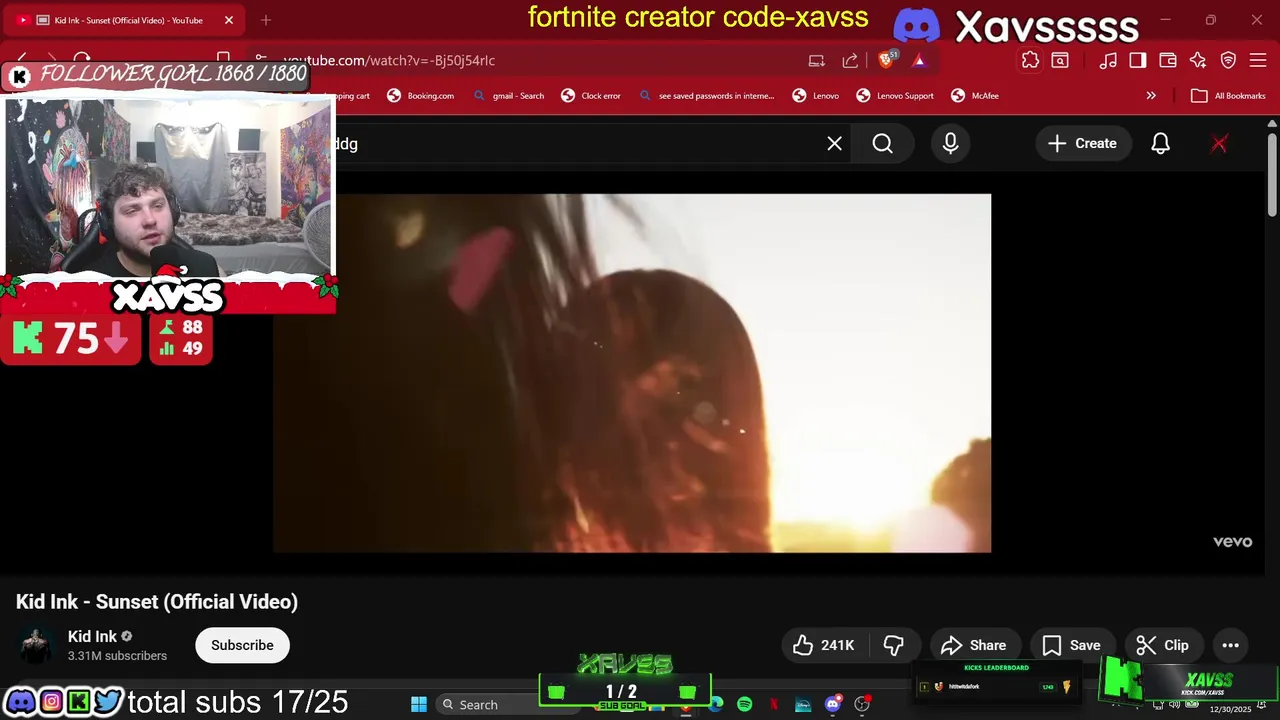Screen dimensions: 1280x720
Task: Open the Booking.com bookmark
Action: (x=421, y=96)
